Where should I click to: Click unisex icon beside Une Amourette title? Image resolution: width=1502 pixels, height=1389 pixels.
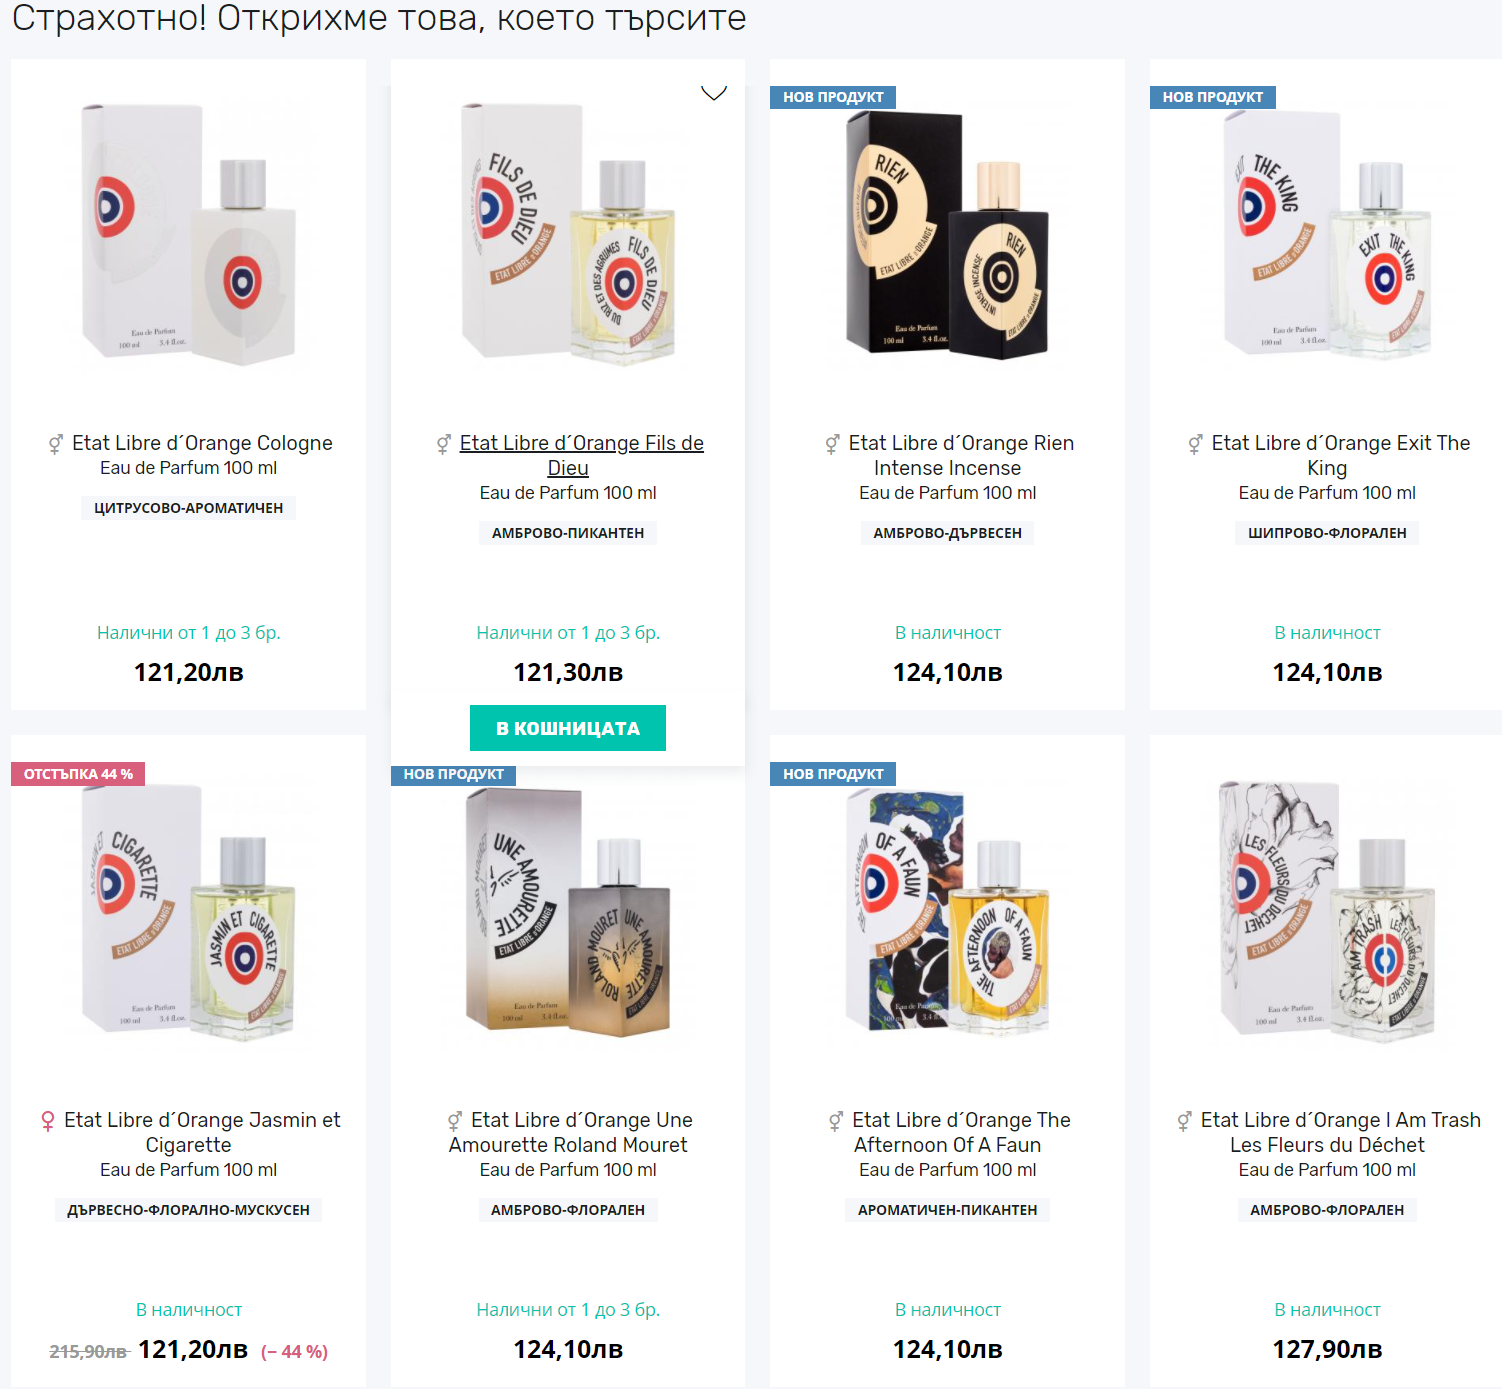(455, 1121)
